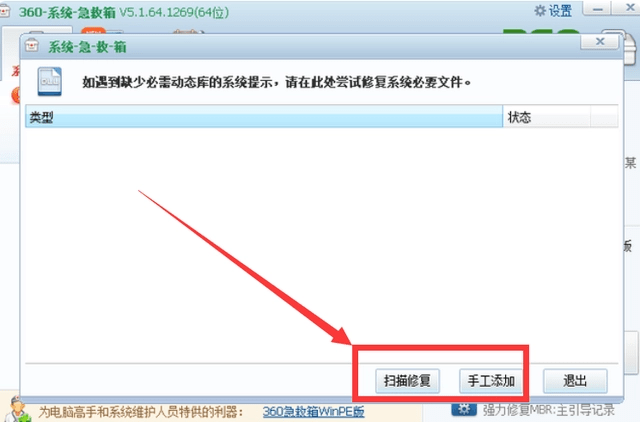The image size is (640, 422).
Task: Sort list by 状态 column header
Action: coord(546,117)
